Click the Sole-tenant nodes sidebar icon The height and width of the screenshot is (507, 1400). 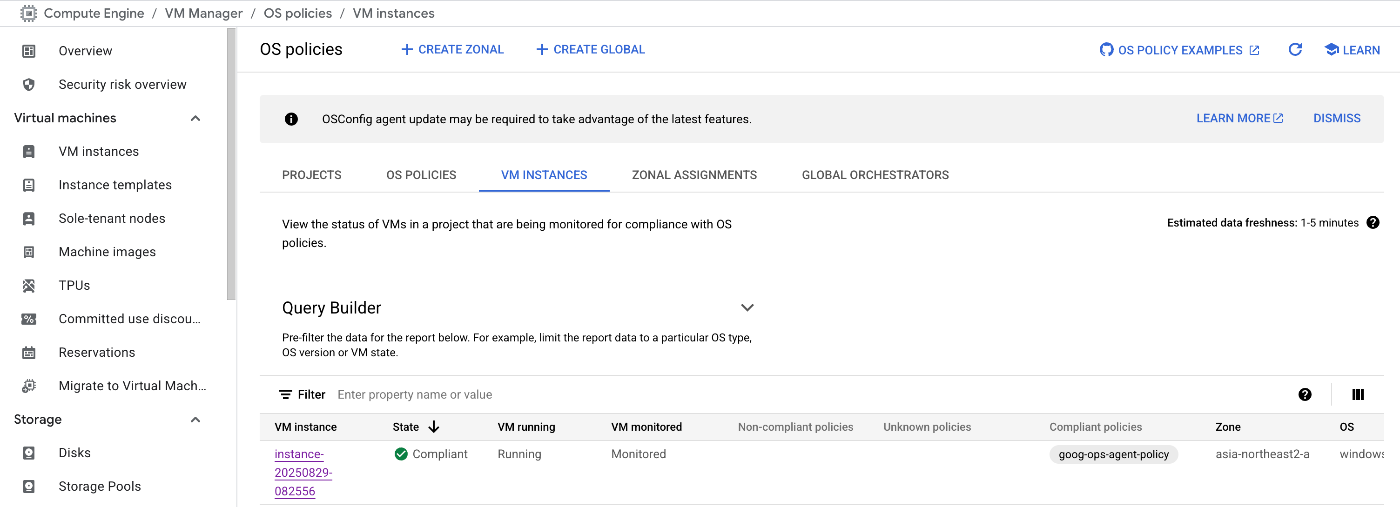(29, 219)
